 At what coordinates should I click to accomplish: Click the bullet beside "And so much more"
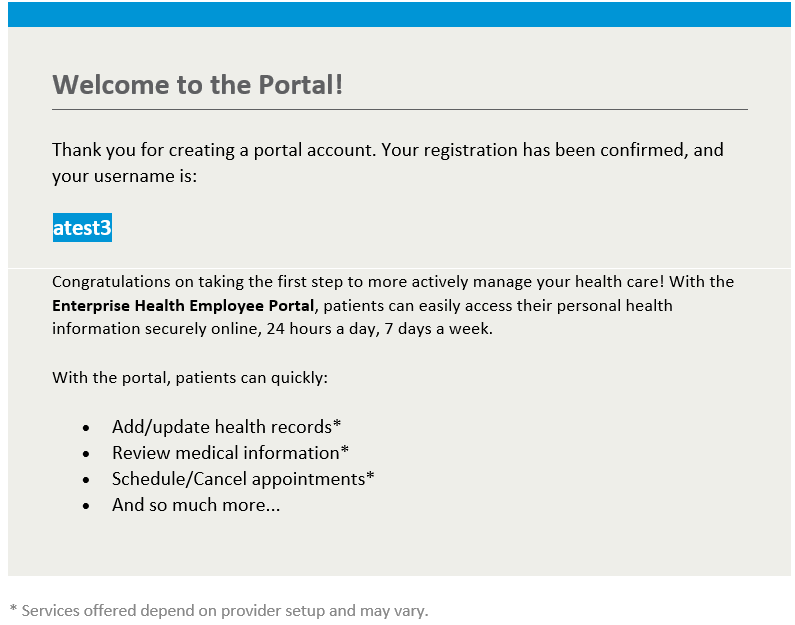coord(87,506)
